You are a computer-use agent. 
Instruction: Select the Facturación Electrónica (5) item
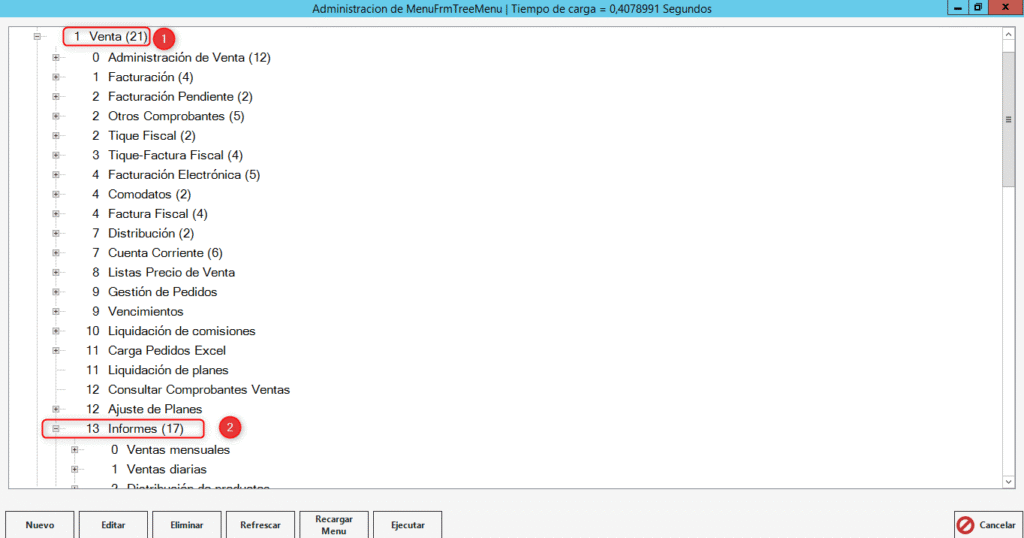point(183,175)
